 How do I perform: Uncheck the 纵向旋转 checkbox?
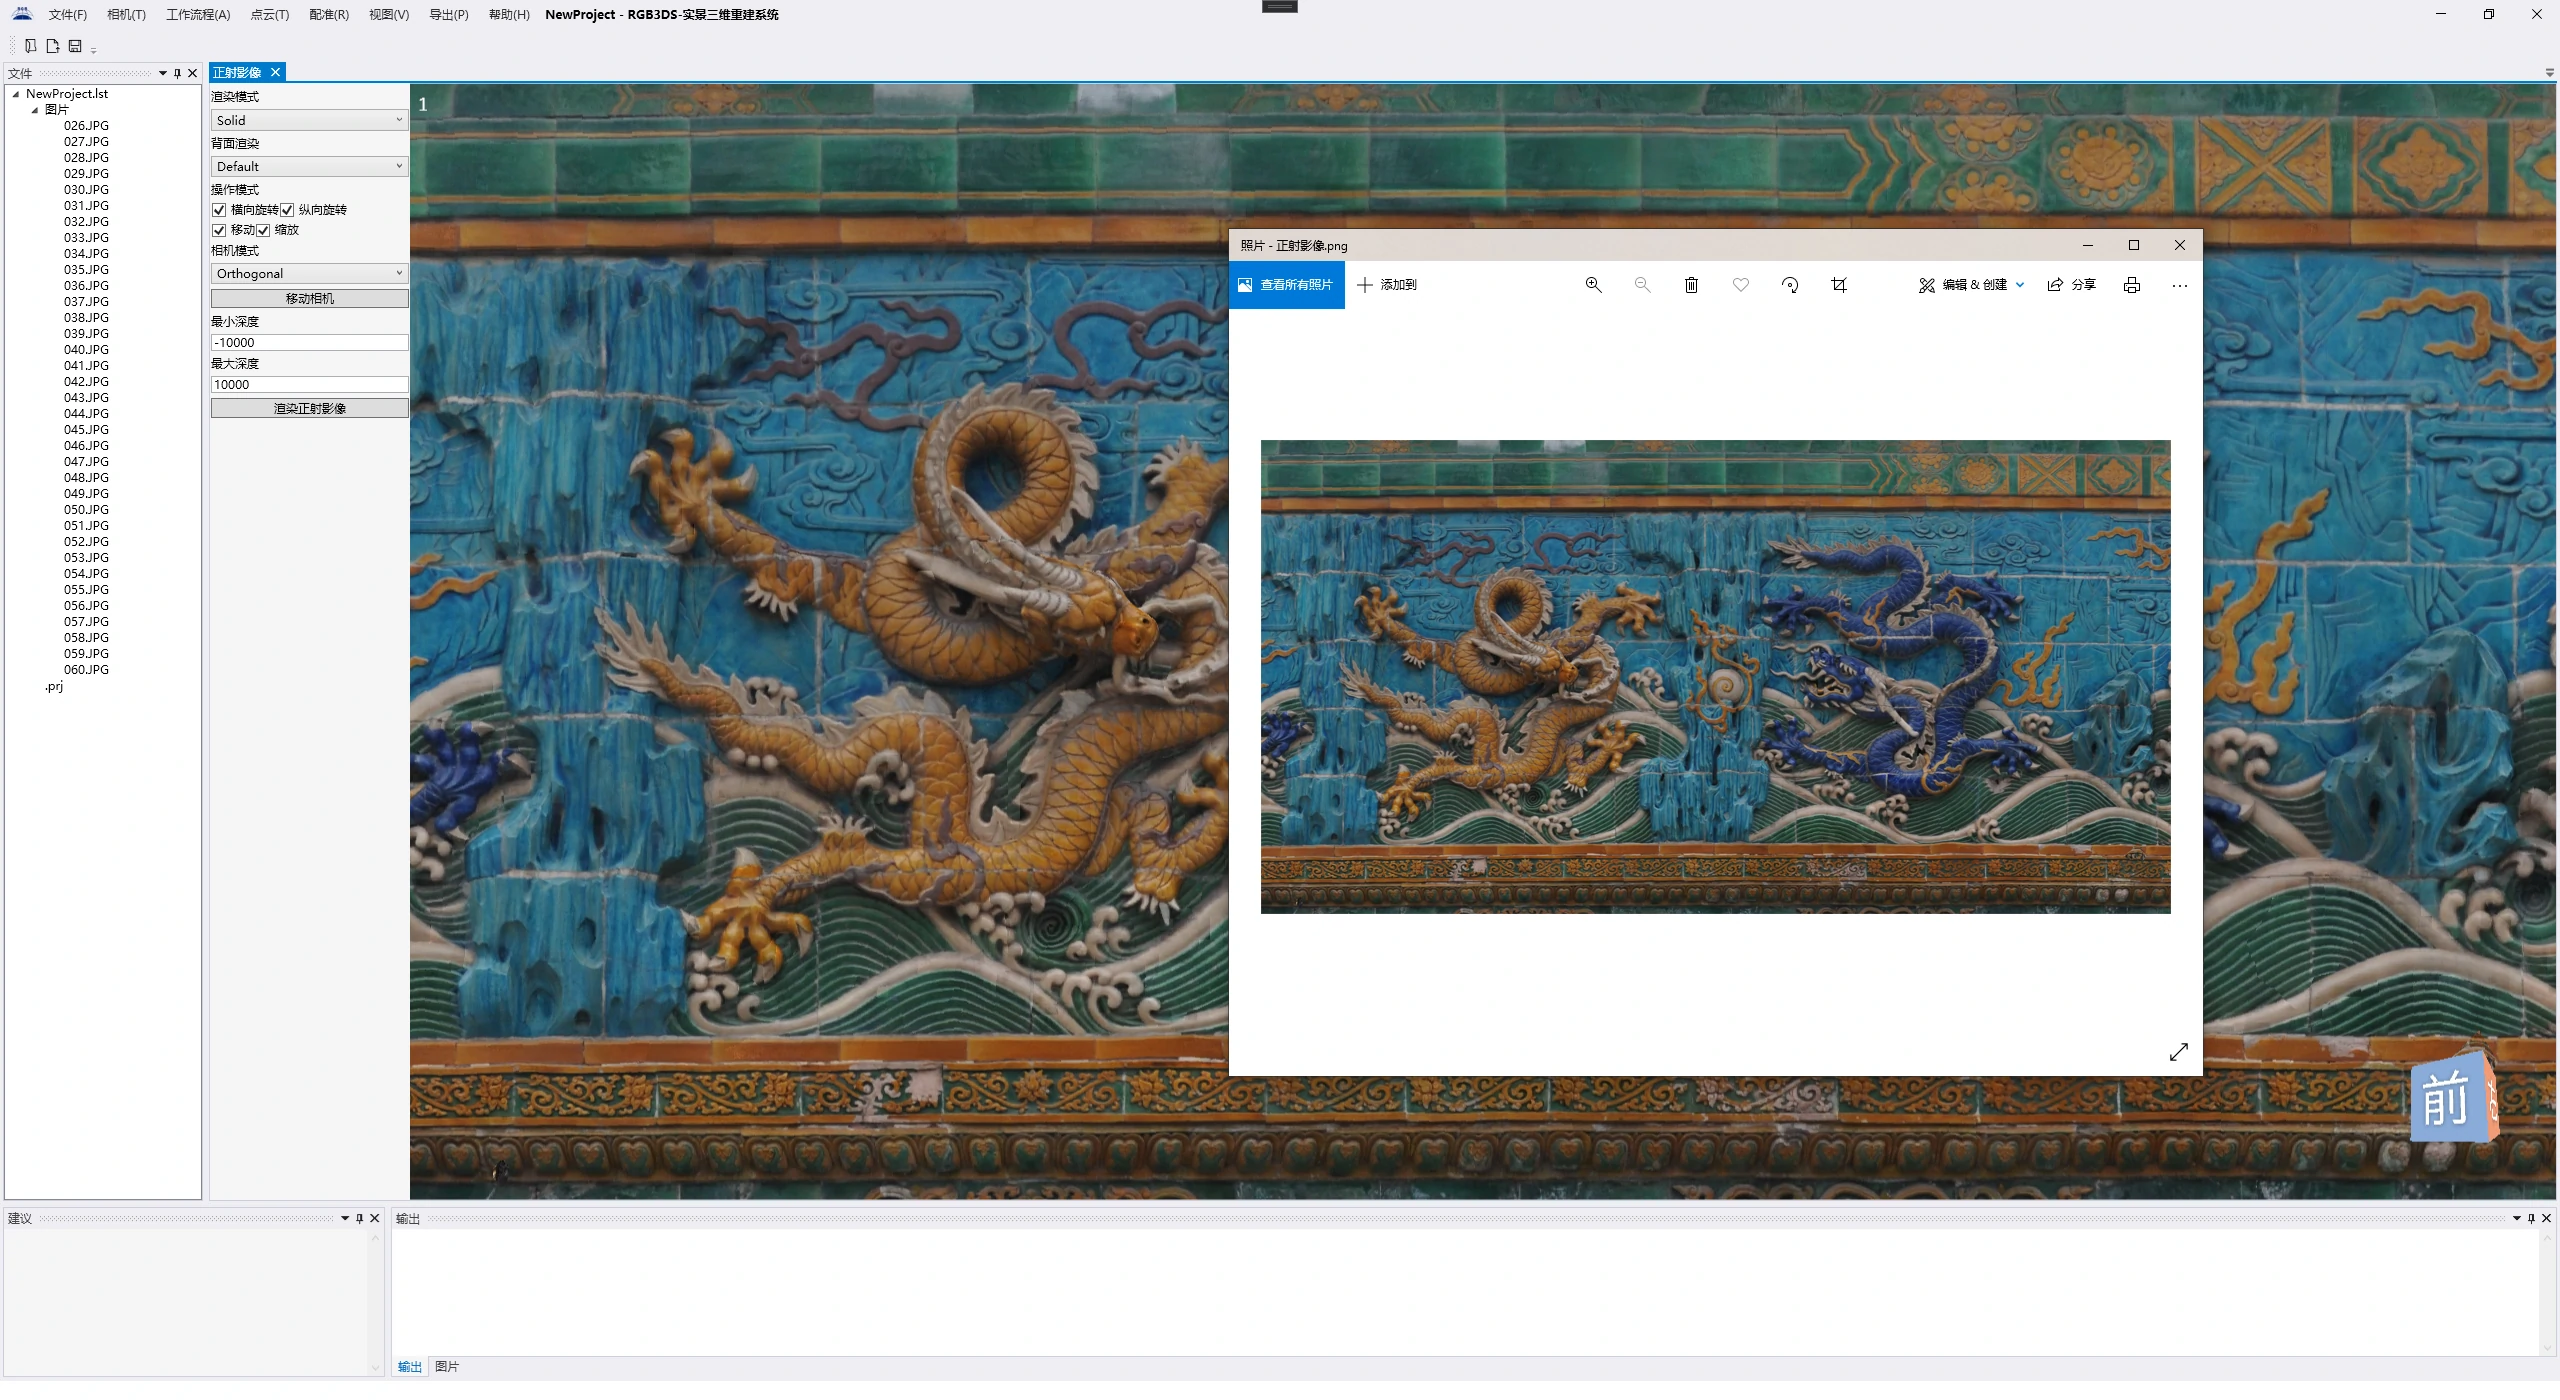click(287, 210)
